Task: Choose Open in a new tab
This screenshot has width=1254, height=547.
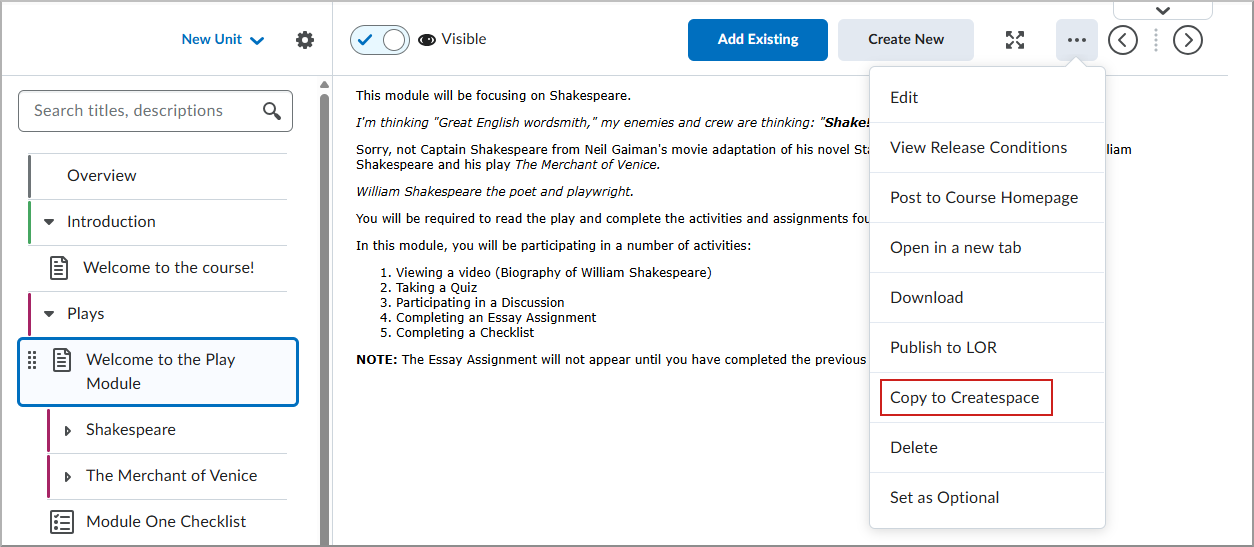Action: point(987,247)
